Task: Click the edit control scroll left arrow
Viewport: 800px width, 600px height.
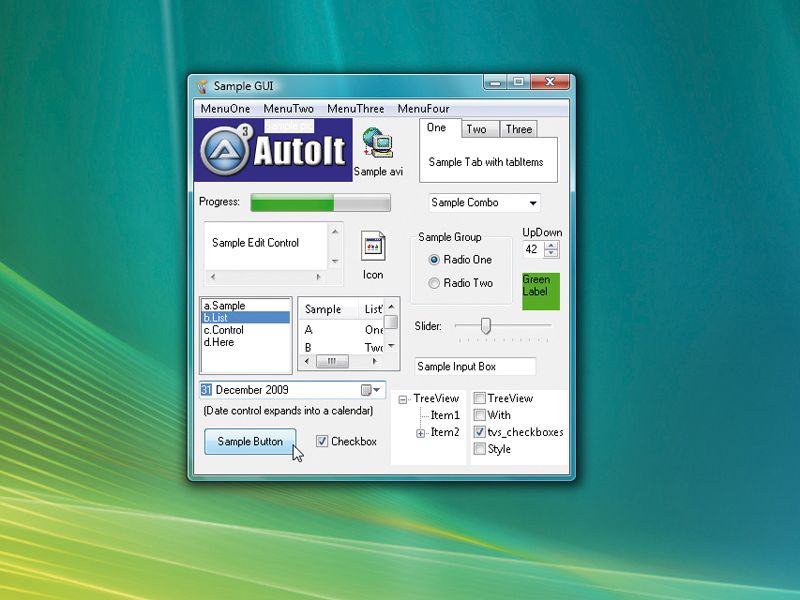Action: 213,277
